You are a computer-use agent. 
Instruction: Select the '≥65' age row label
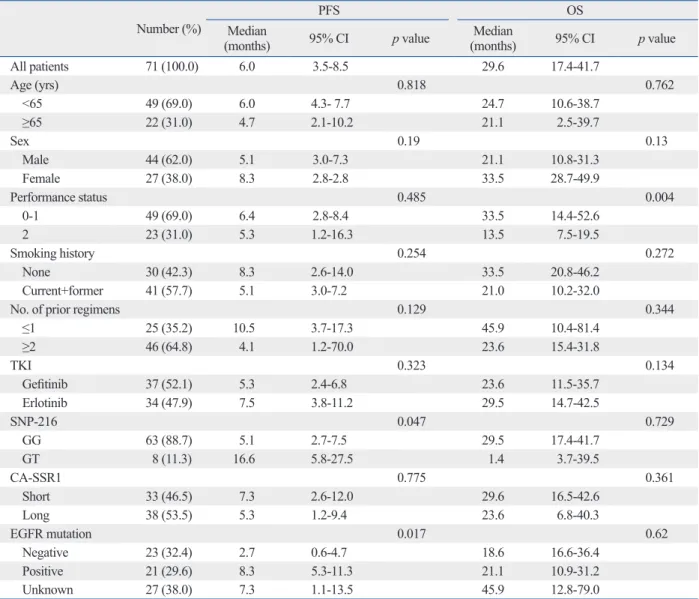pos(32,123)
